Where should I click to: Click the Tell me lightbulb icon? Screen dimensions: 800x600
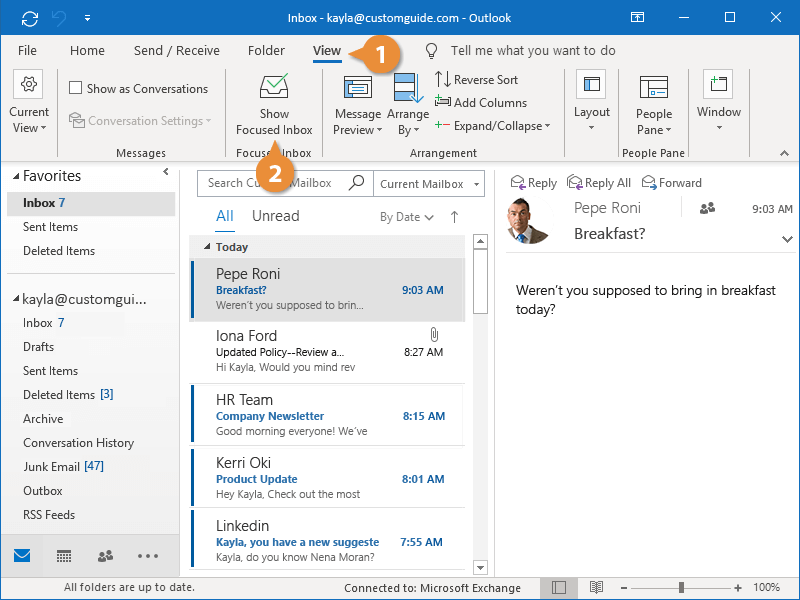432,51
